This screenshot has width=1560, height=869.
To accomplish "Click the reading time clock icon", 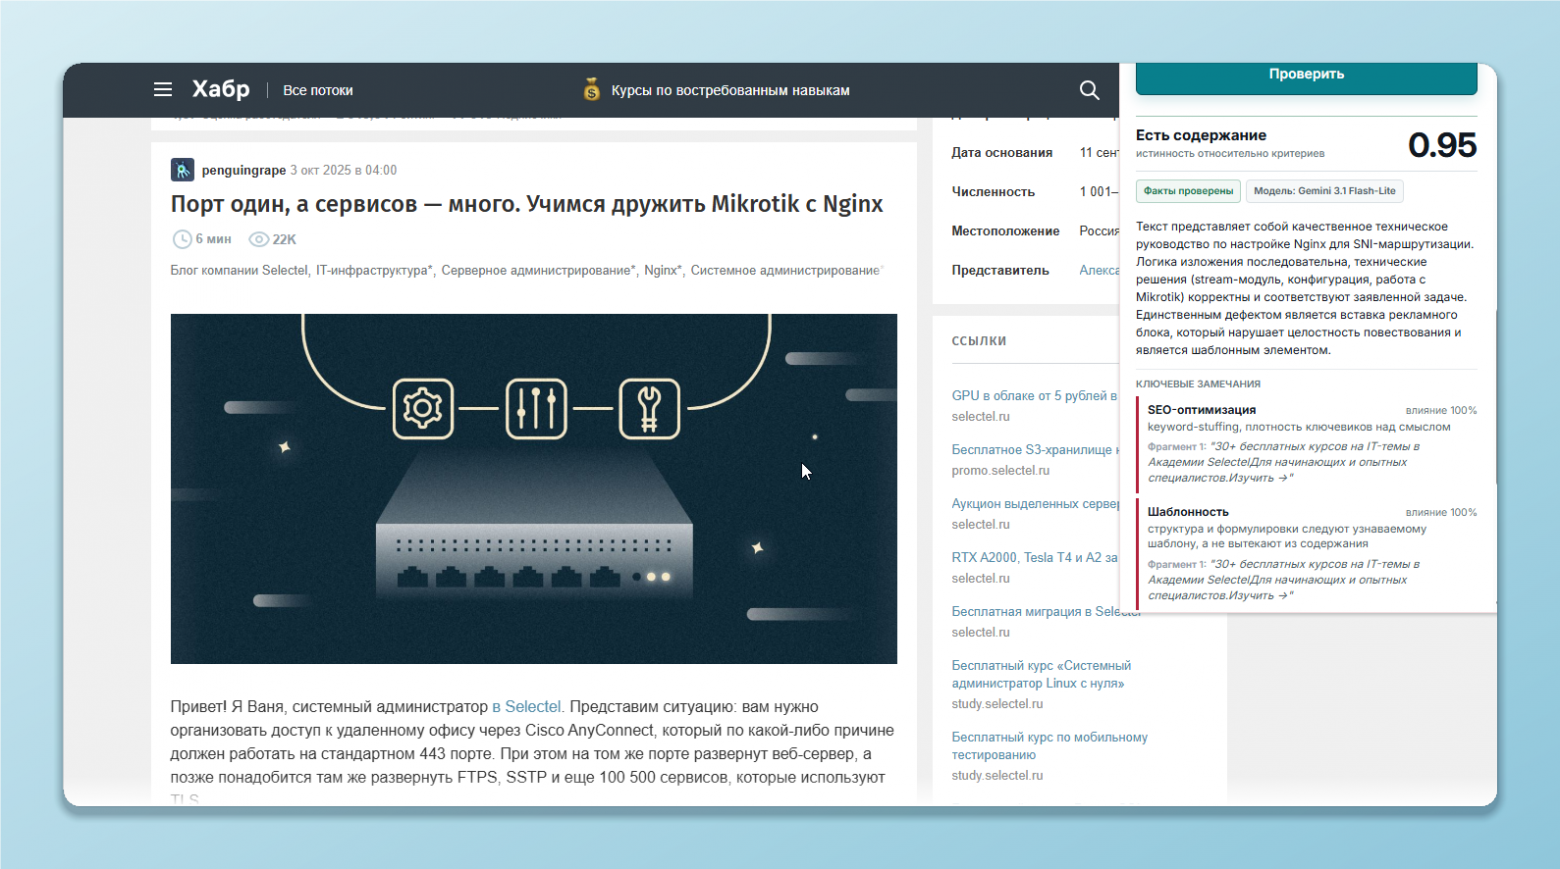I will pos(182,239).
